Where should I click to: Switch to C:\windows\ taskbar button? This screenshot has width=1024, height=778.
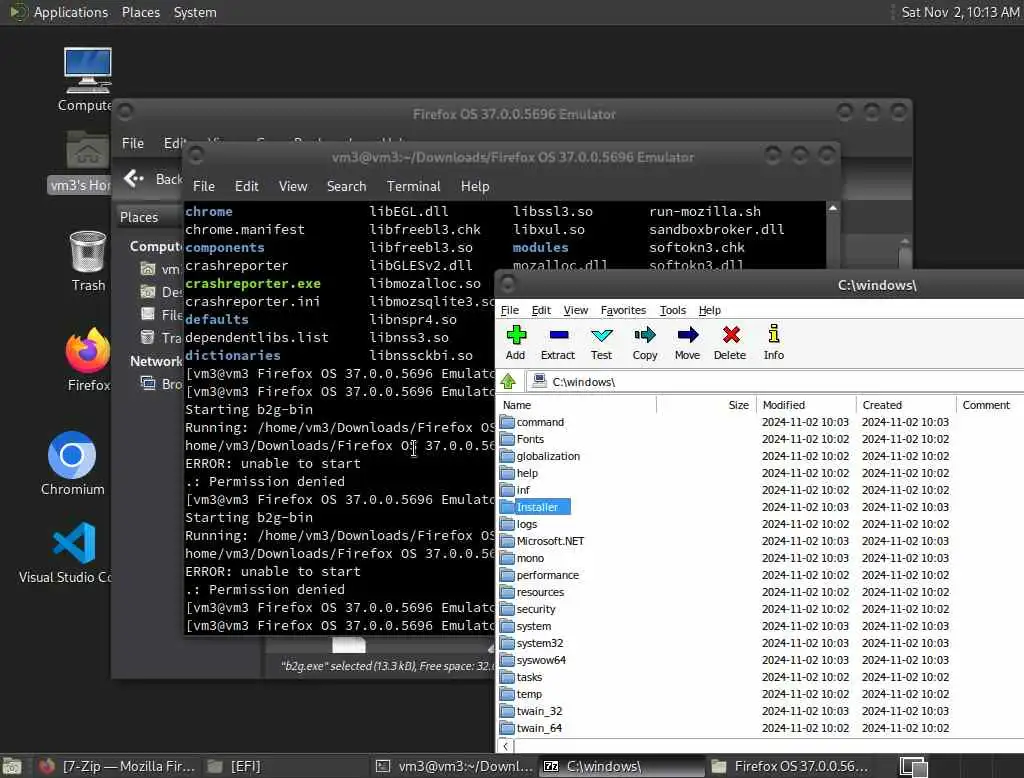(x=622, y=766)
